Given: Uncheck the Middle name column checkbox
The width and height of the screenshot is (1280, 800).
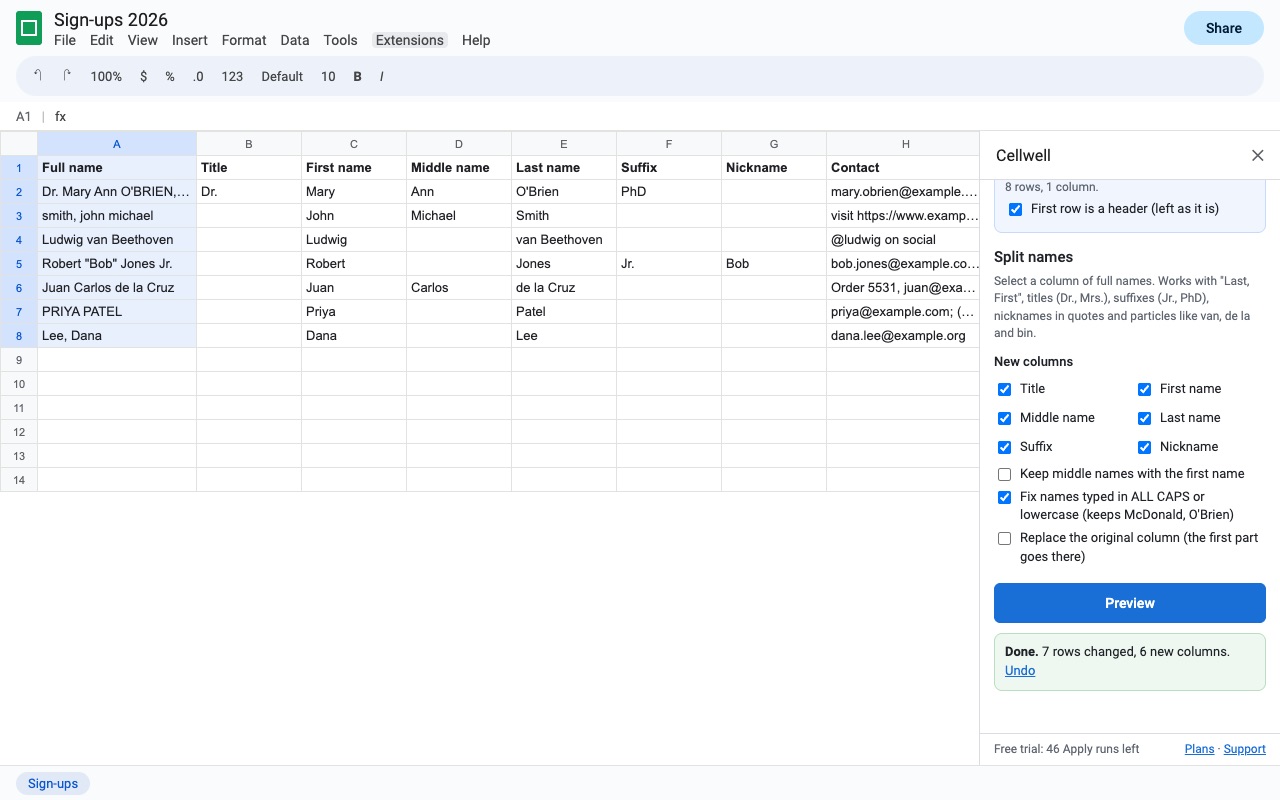Looking at the screenshot, I should click(x=1004, y=418).
